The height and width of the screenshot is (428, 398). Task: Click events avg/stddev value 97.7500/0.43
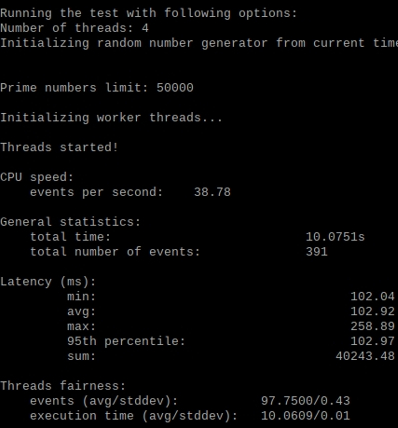tap(305, 401)
